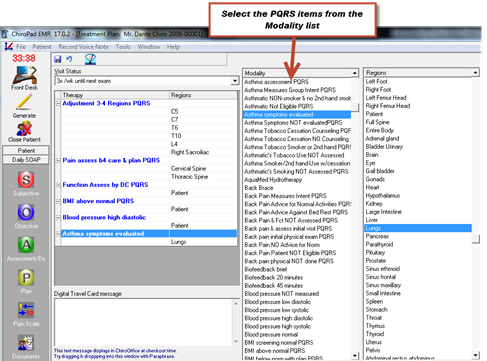487x361 pixels.
Task: Open the File menu
Action: pos(21,47)
